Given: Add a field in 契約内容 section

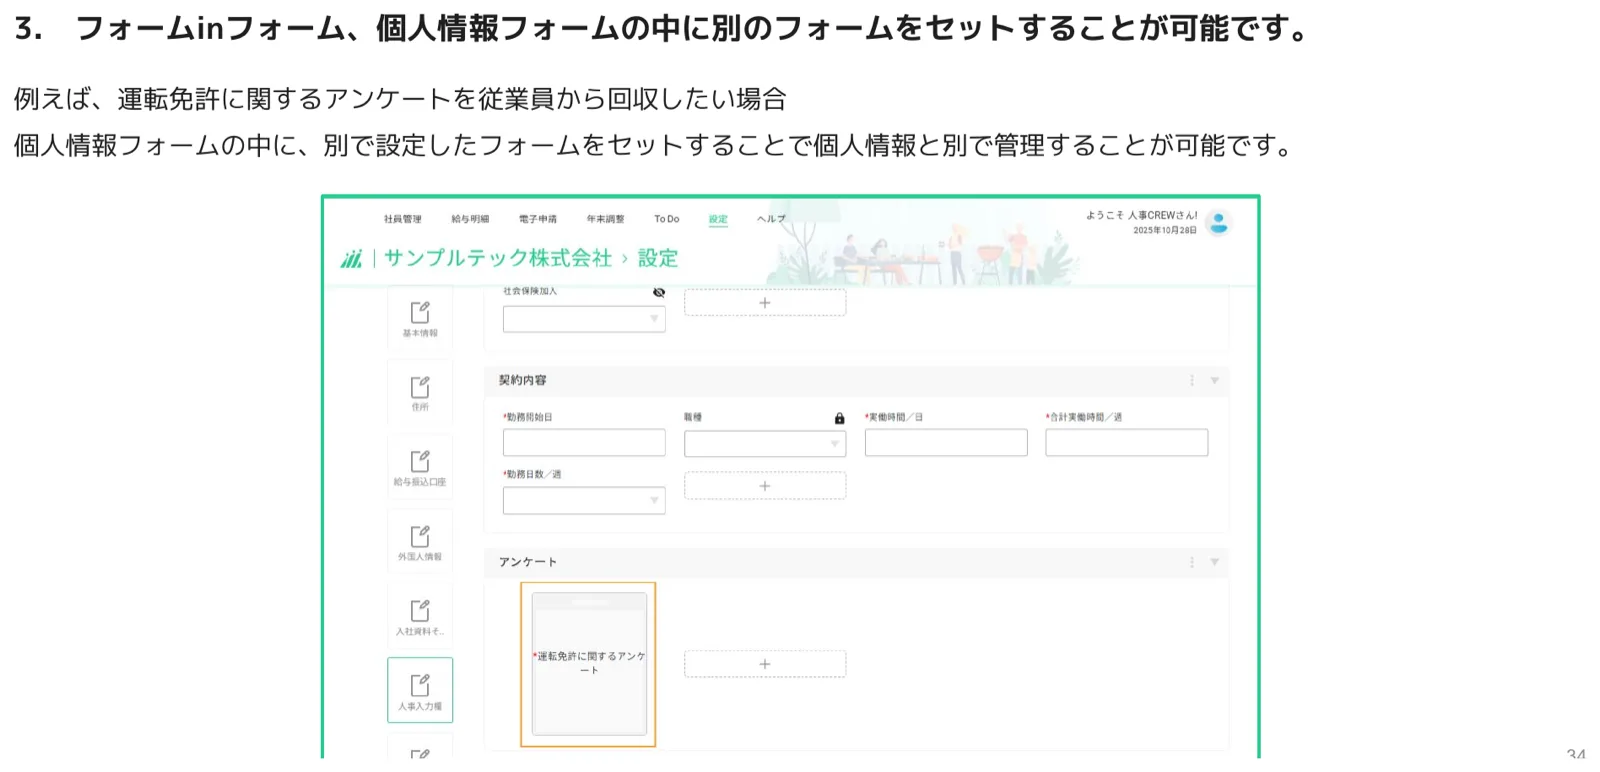Looking at the screenshot, I should tap(765, 486).
